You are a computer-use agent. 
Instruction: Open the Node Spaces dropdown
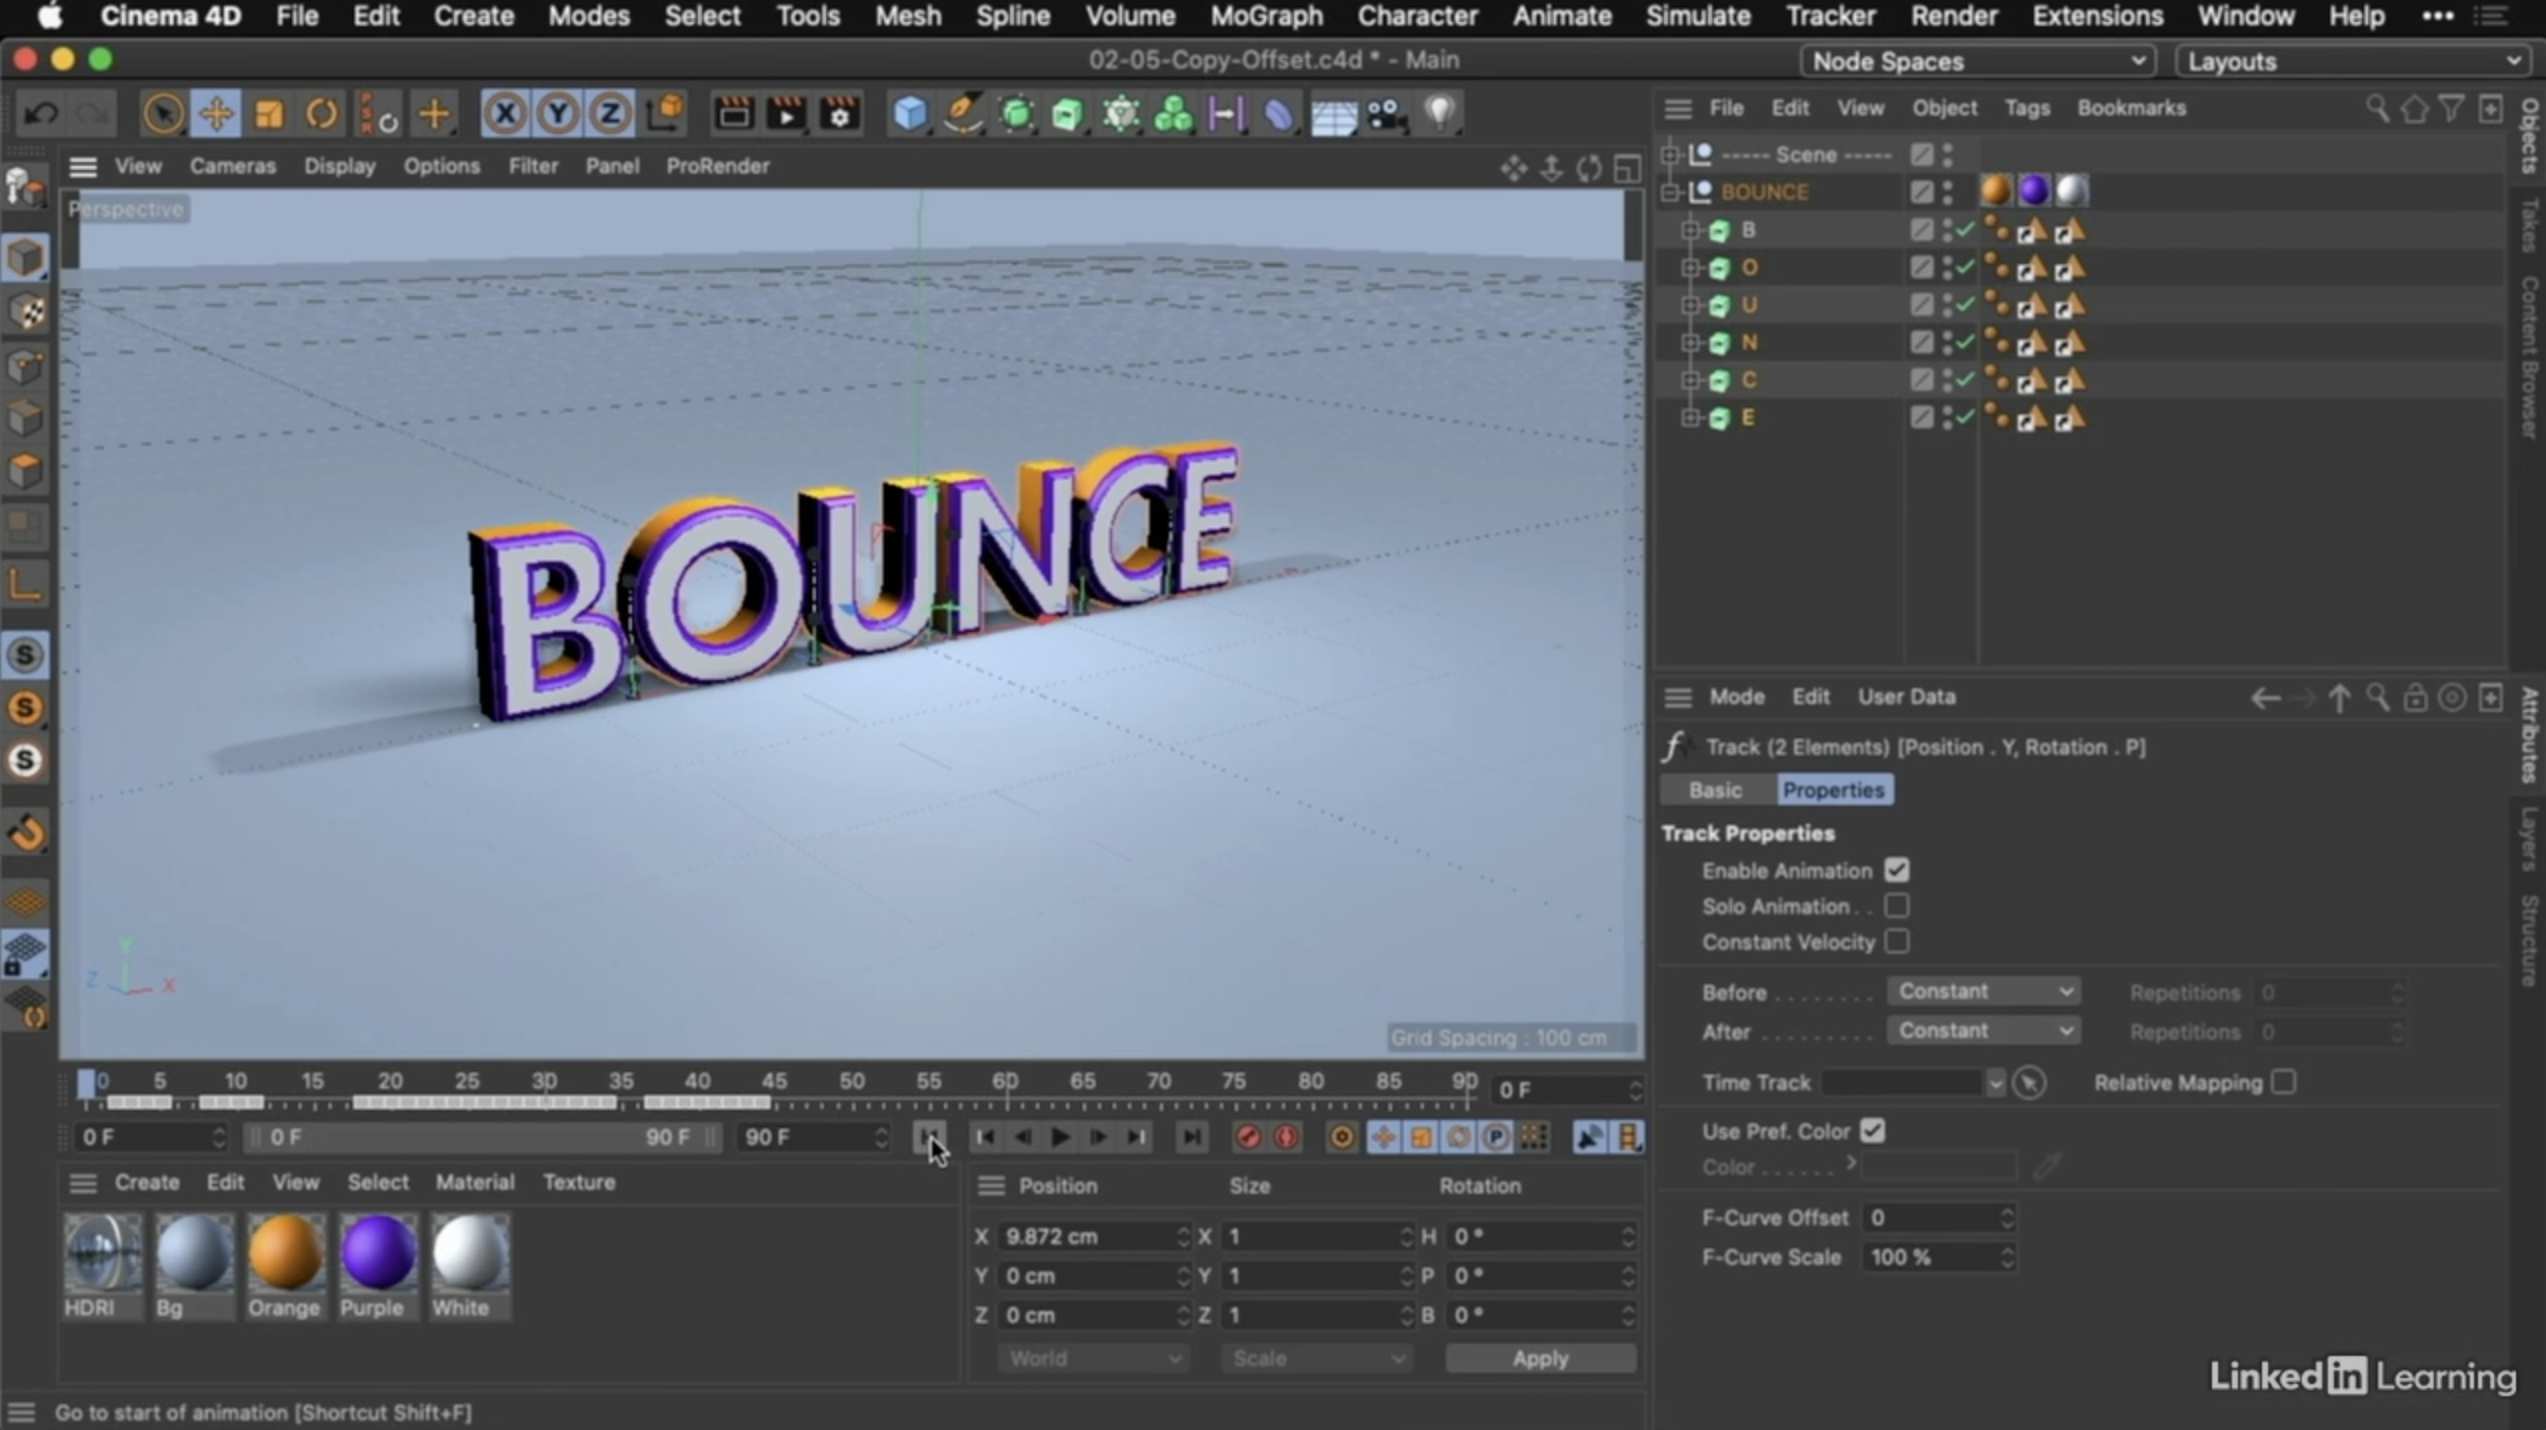click(1977, 60)
